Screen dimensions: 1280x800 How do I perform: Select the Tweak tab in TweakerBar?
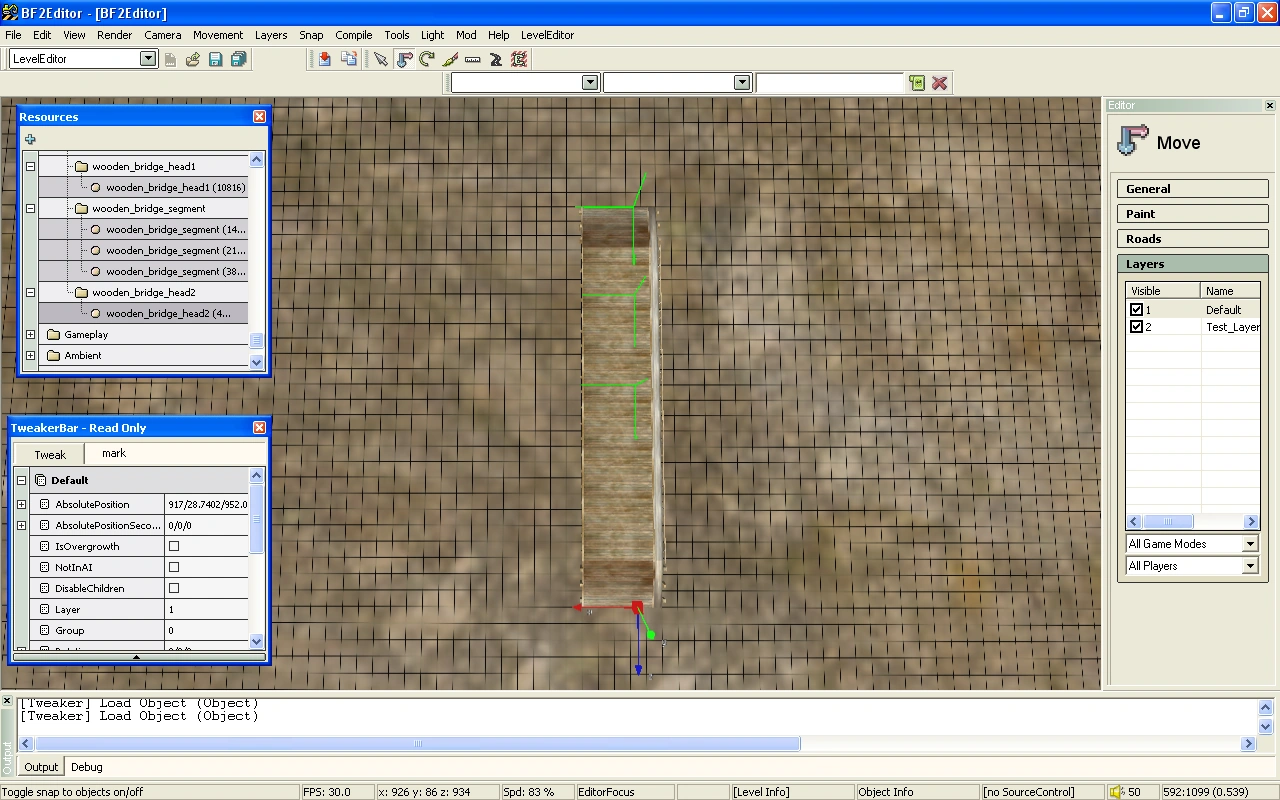click(x=50, y=455)
